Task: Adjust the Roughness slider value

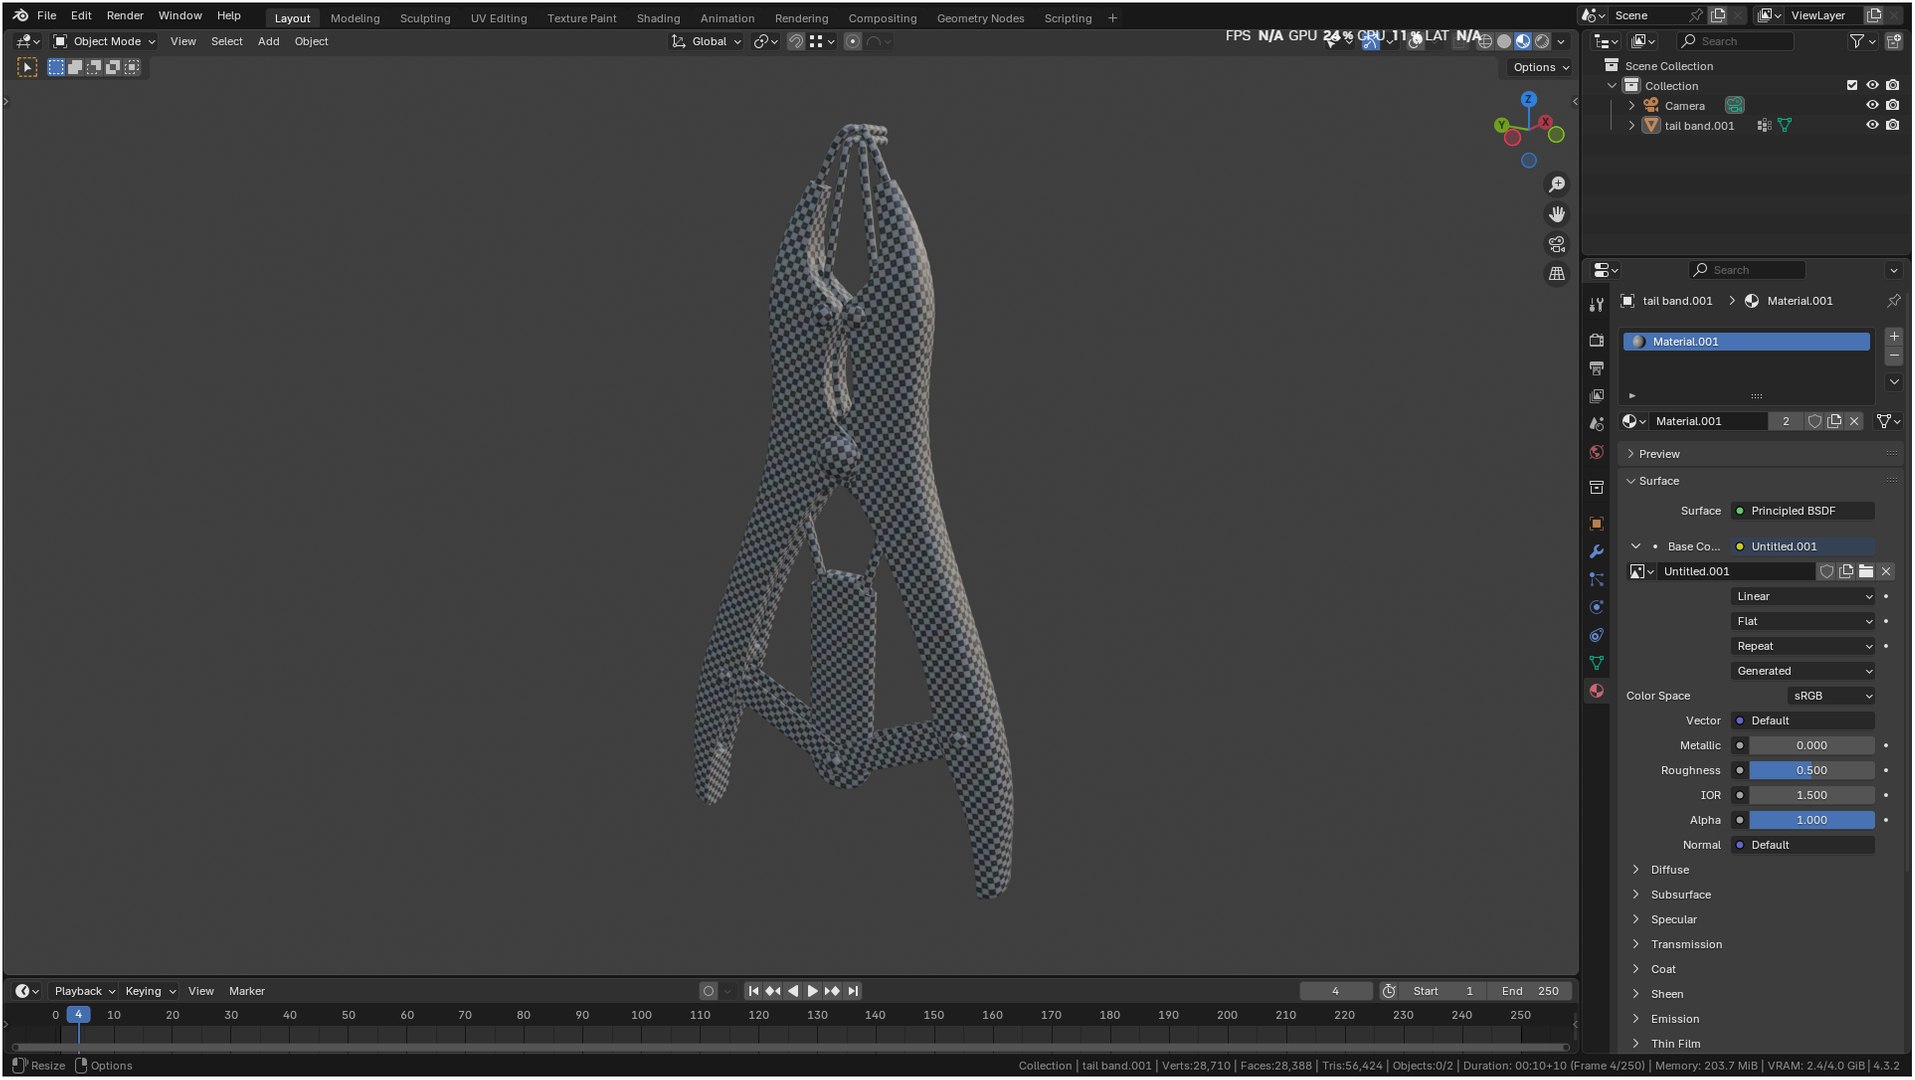Action: coord(1811,771)
